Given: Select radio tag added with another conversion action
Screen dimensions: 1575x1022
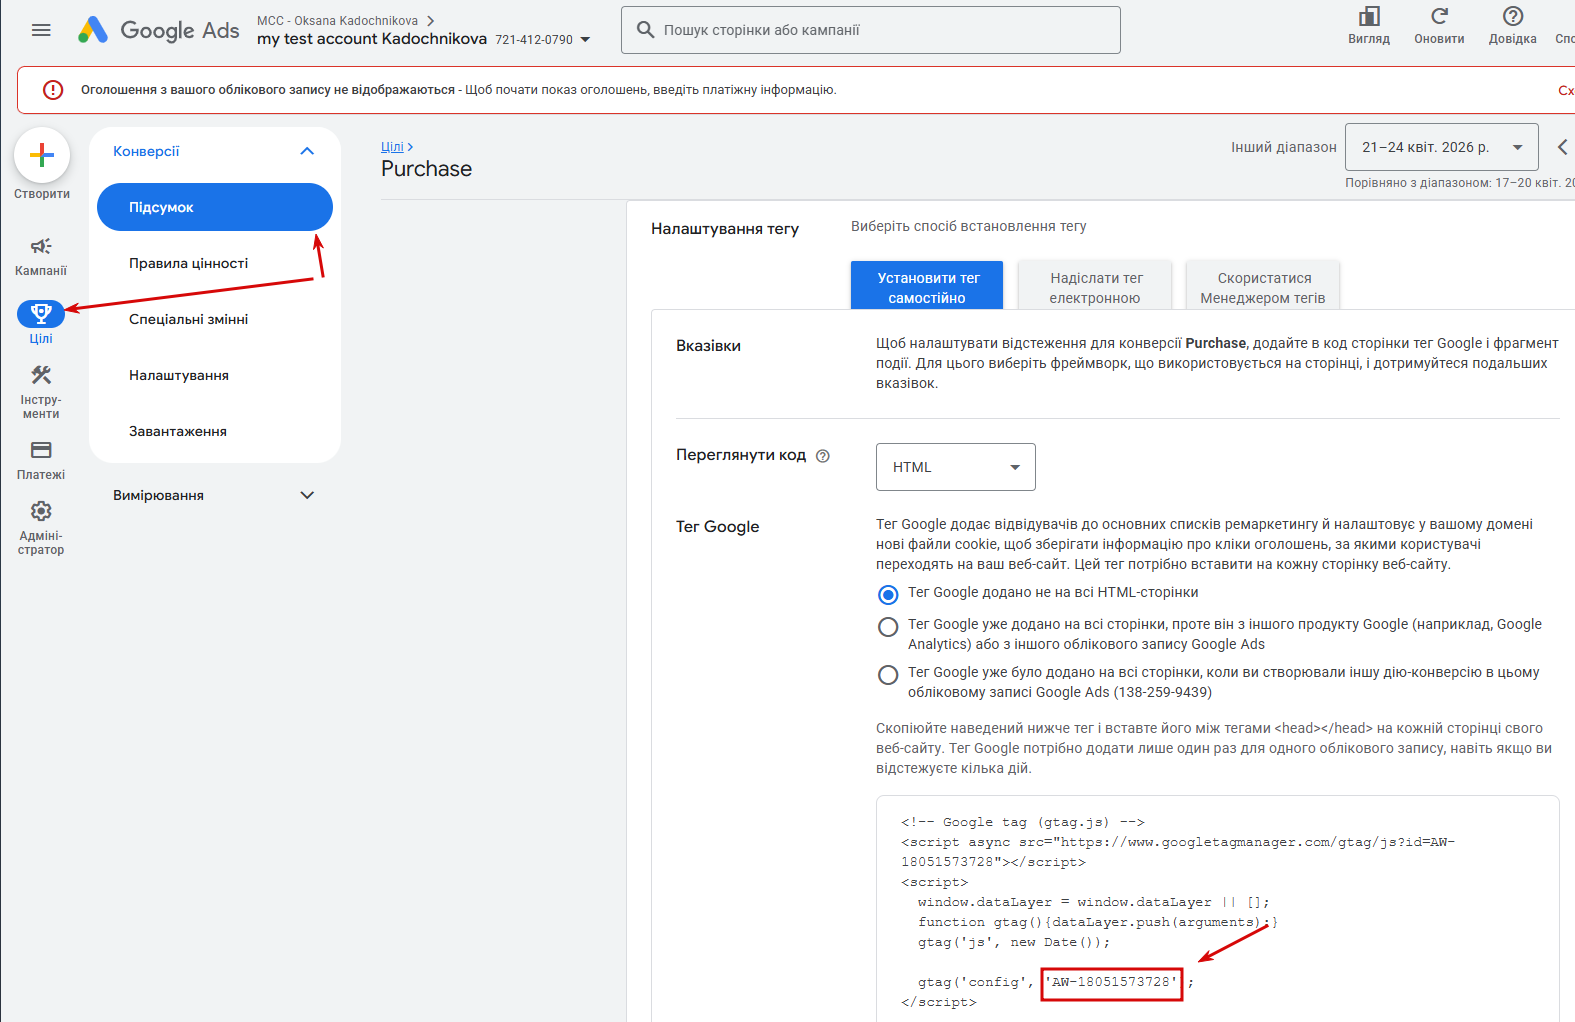Looking at the screenshot, I should tap(888, 675).
